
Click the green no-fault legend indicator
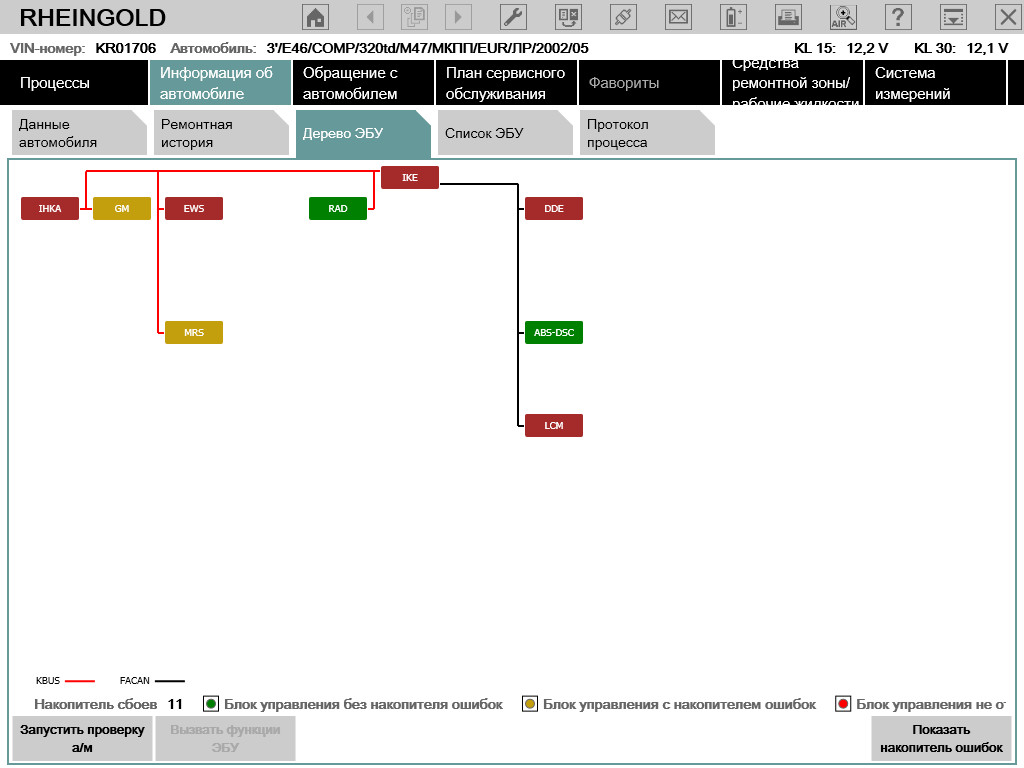pyautogui.click(x=211, y=704)
